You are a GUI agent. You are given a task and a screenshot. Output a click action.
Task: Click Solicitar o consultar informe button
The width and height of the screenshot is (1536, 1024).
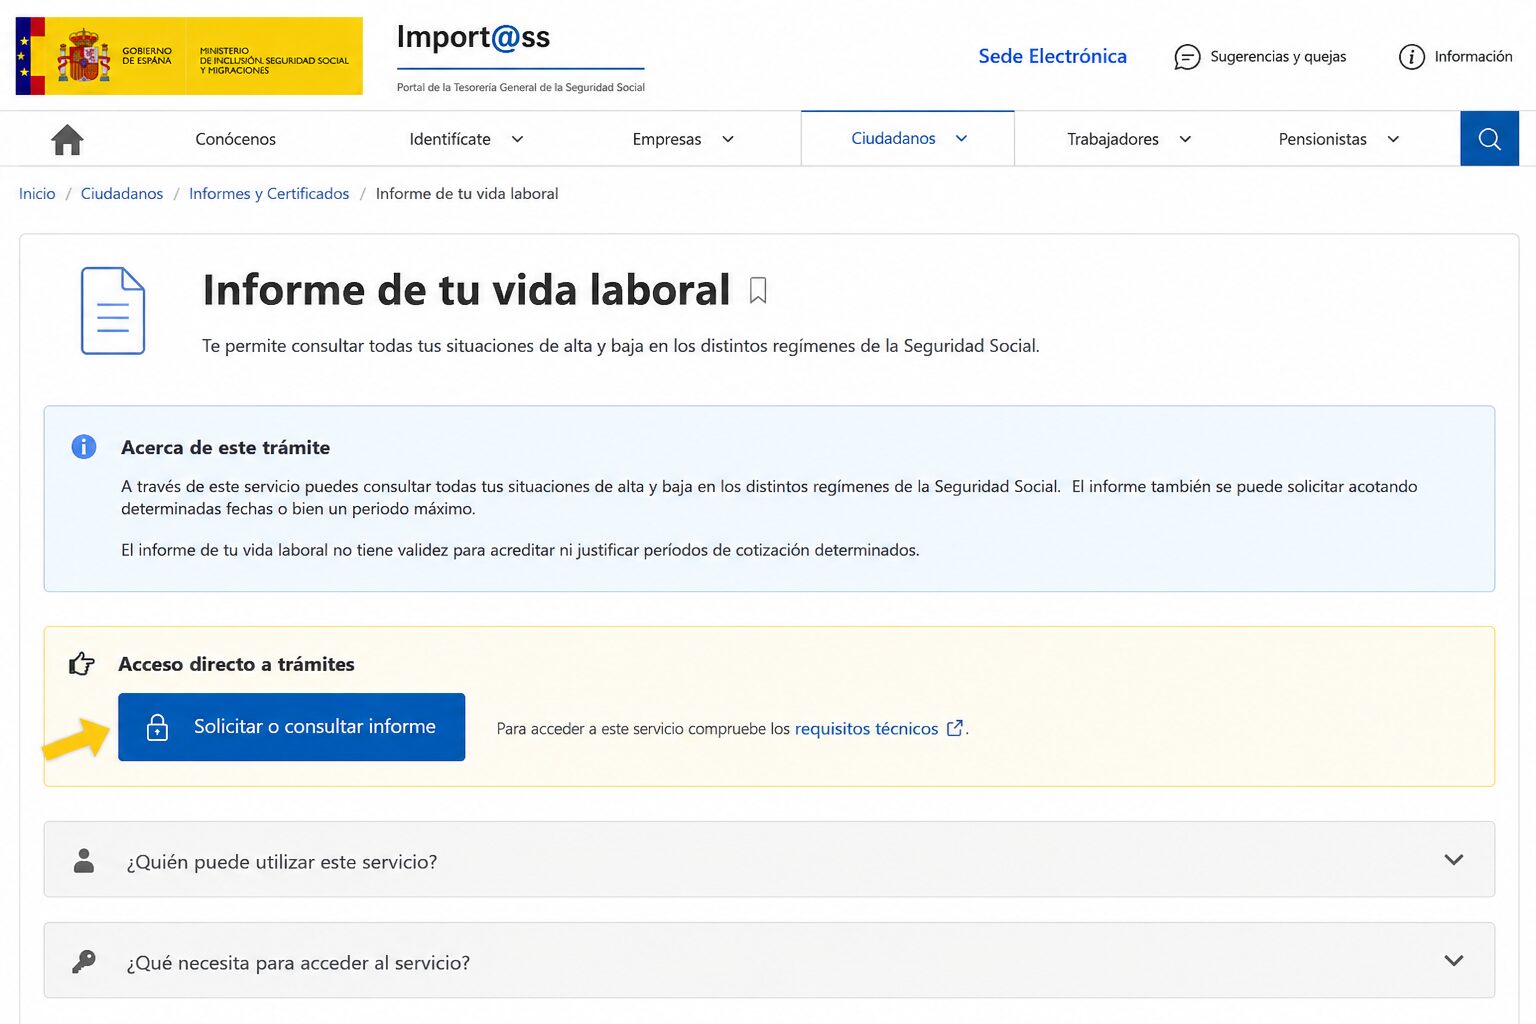click(x=291, y=727)
